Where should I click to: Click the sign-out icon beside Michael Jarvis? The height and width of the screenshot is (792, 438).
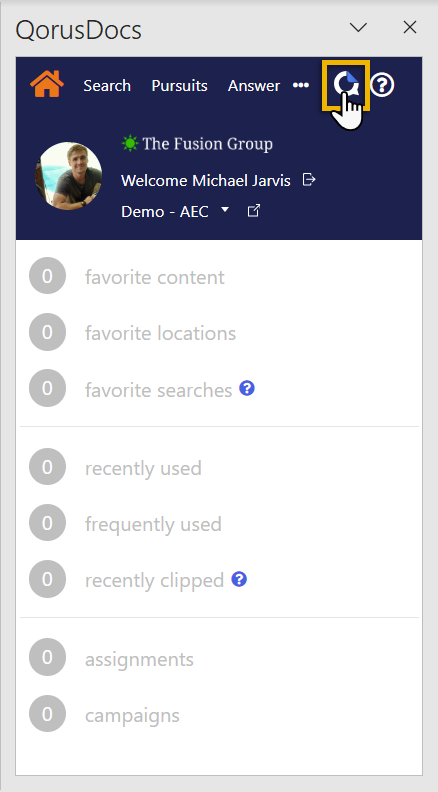[309, 179]
